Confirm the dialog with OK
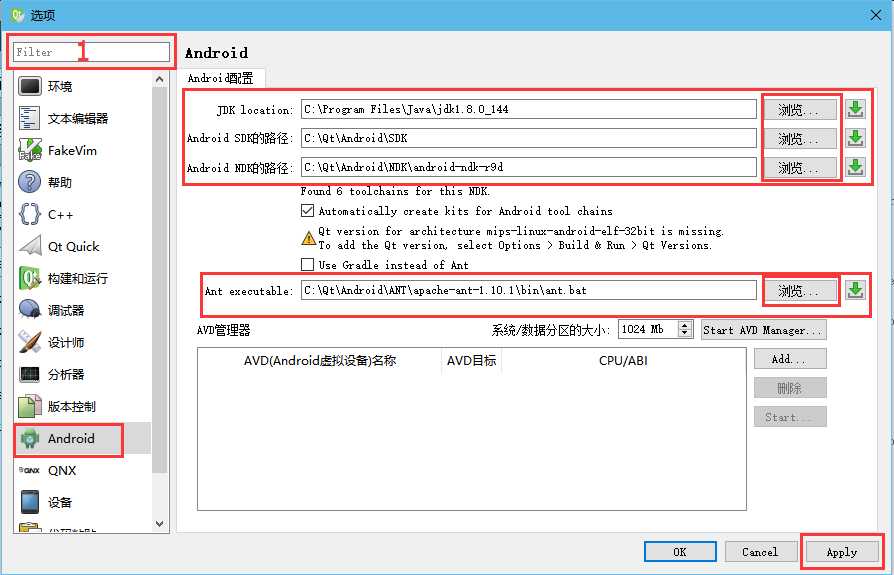Image resolution: width=894 pixels, height=575 pixels. 680,552
